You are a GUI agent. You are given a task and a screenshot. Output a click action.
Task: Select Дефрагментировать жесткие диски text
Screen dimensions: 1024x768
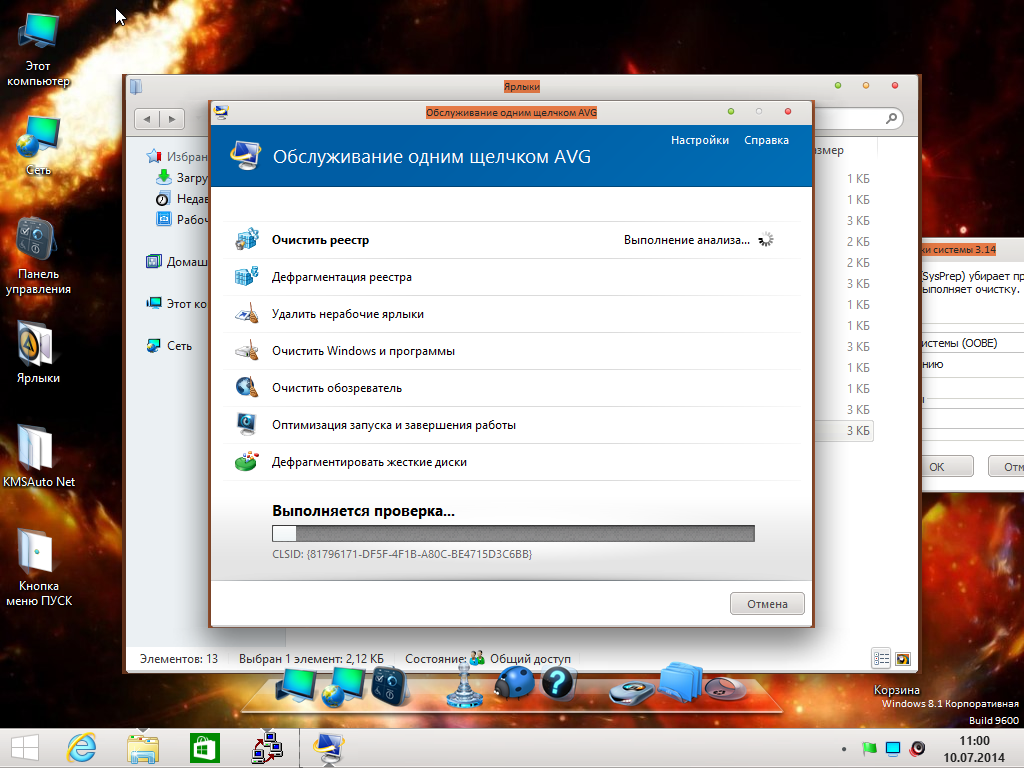pyautogui.click(x=369, y=462)
